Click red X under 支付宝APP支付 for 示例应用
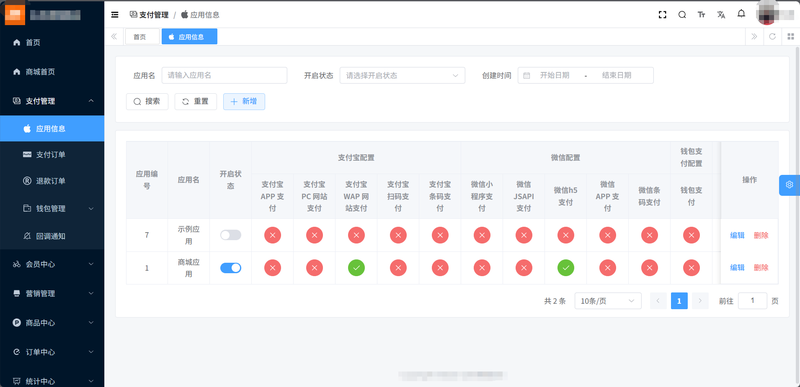This screenshot has width=800, height=387. click(x=272, y=235)
